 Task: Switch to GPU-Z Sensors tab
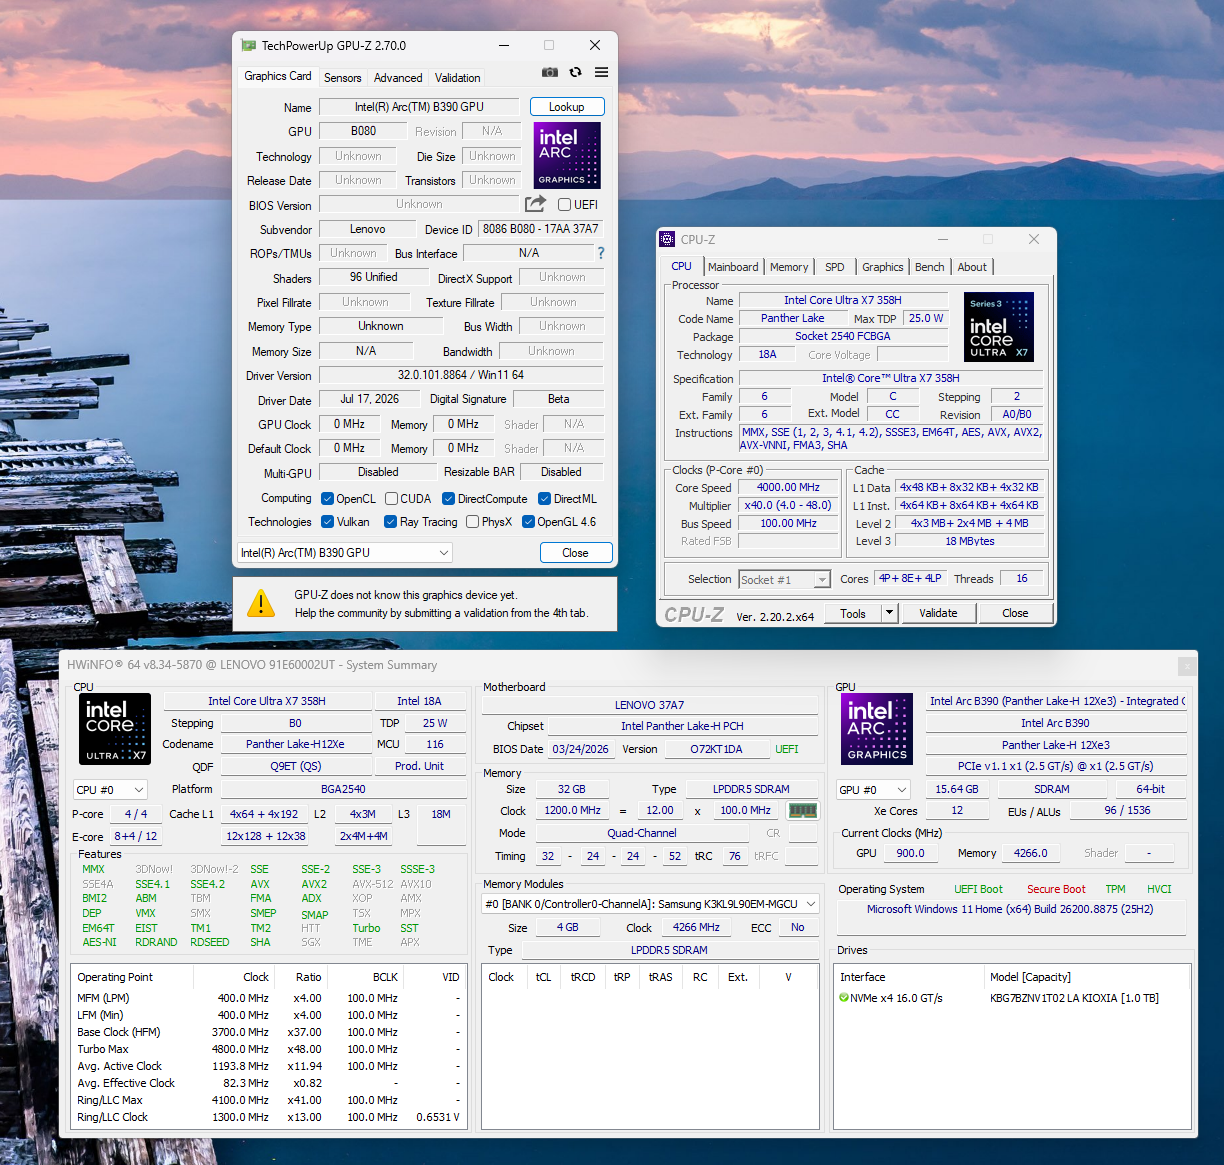[342, 78]
